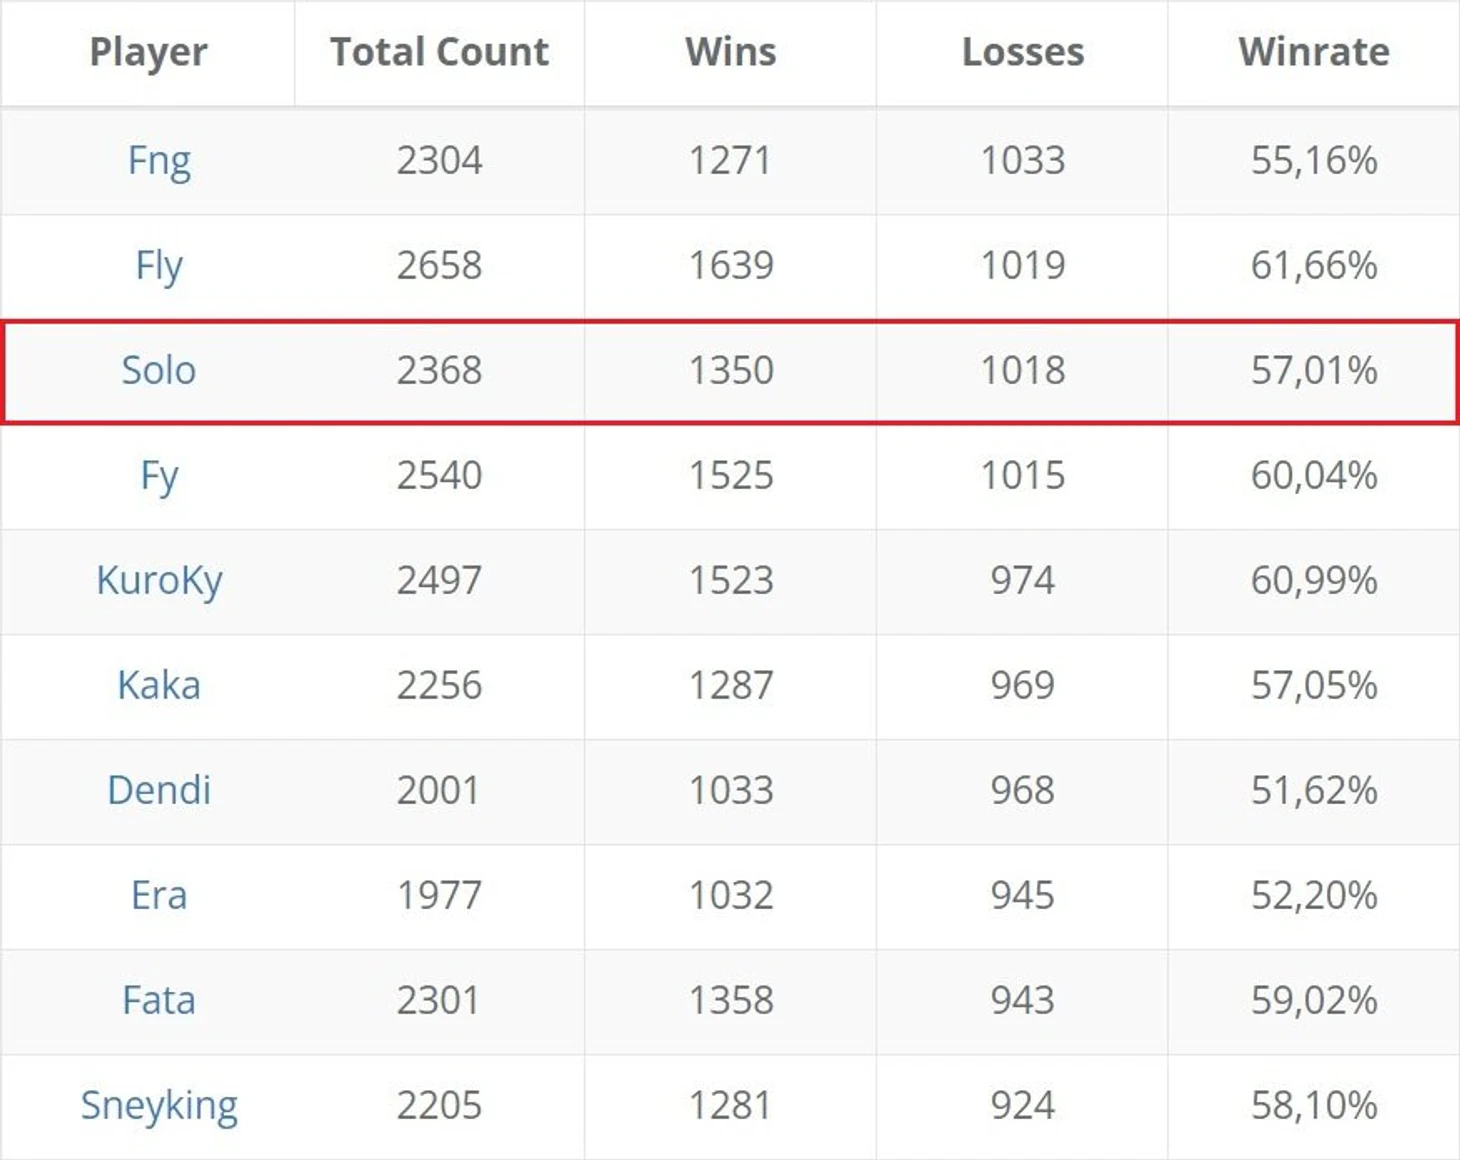Click KuroKy's 1523 wins cell
Screen dimensions: 1460x1160
click(730, 581)
